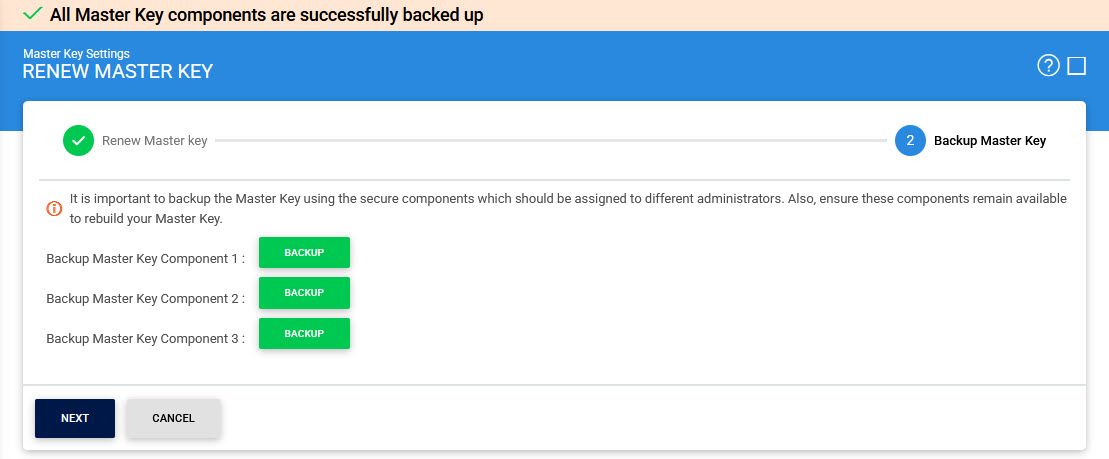Screen dimensions: 1109x459
Task: Click the Backup Master Key Component 1 label
Action: pyautogui.click(x=145, y=259)
